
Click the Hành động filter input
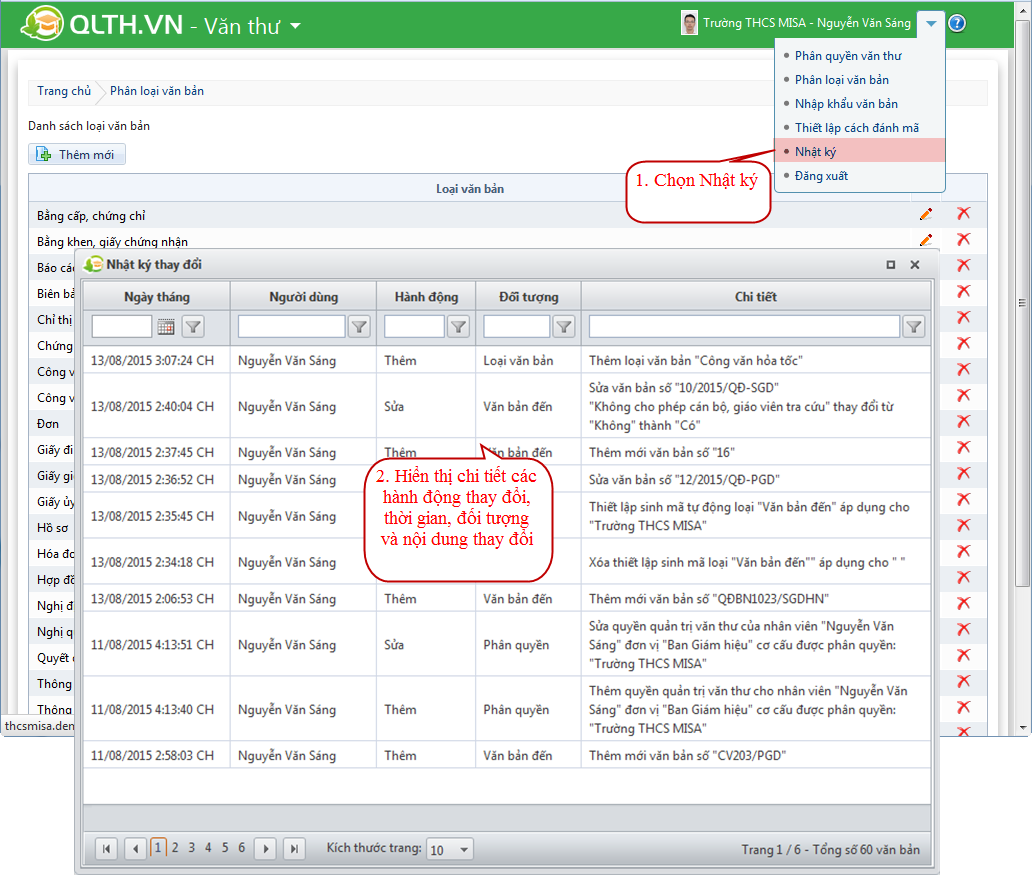414,327
